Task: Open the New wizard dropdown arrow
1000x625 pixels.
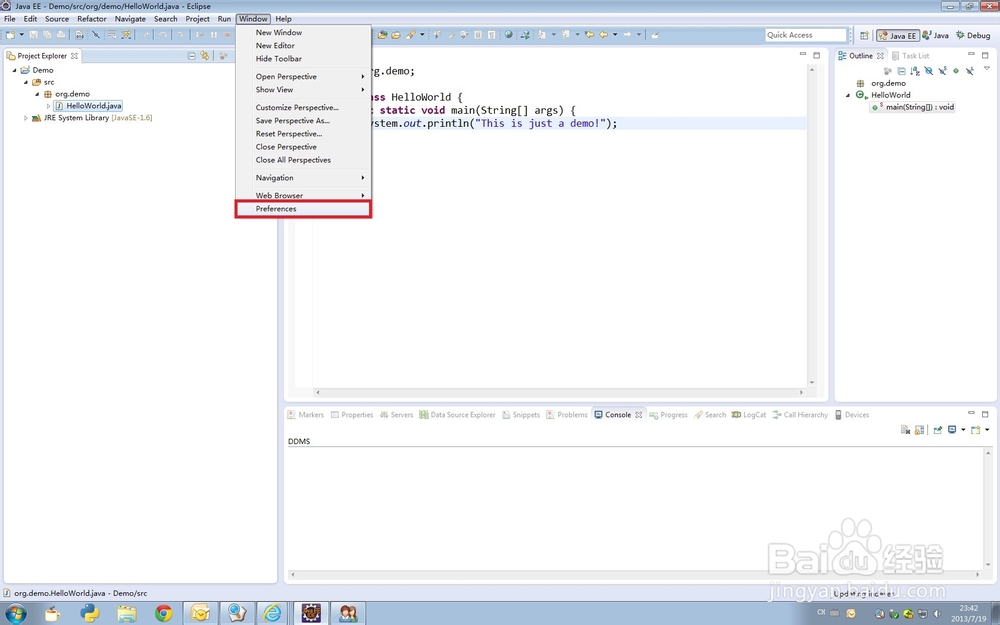Action: tap(21, 34)
